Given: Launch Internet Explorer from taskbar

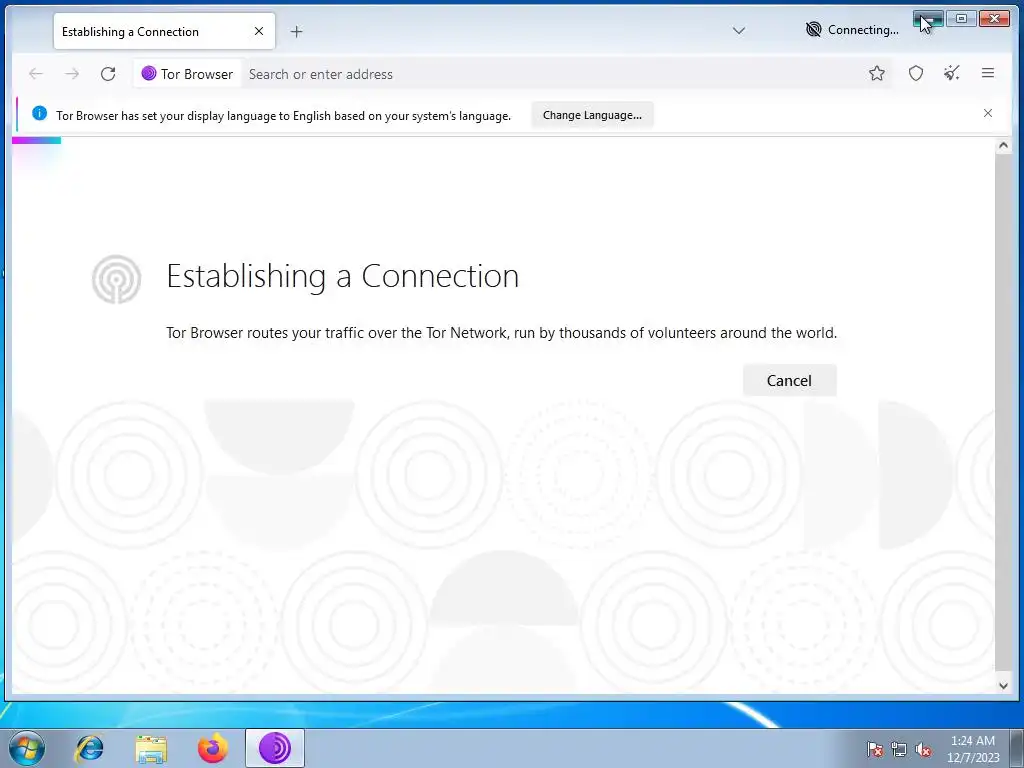Looking at the screenshot, I should (x=89, y=748).
